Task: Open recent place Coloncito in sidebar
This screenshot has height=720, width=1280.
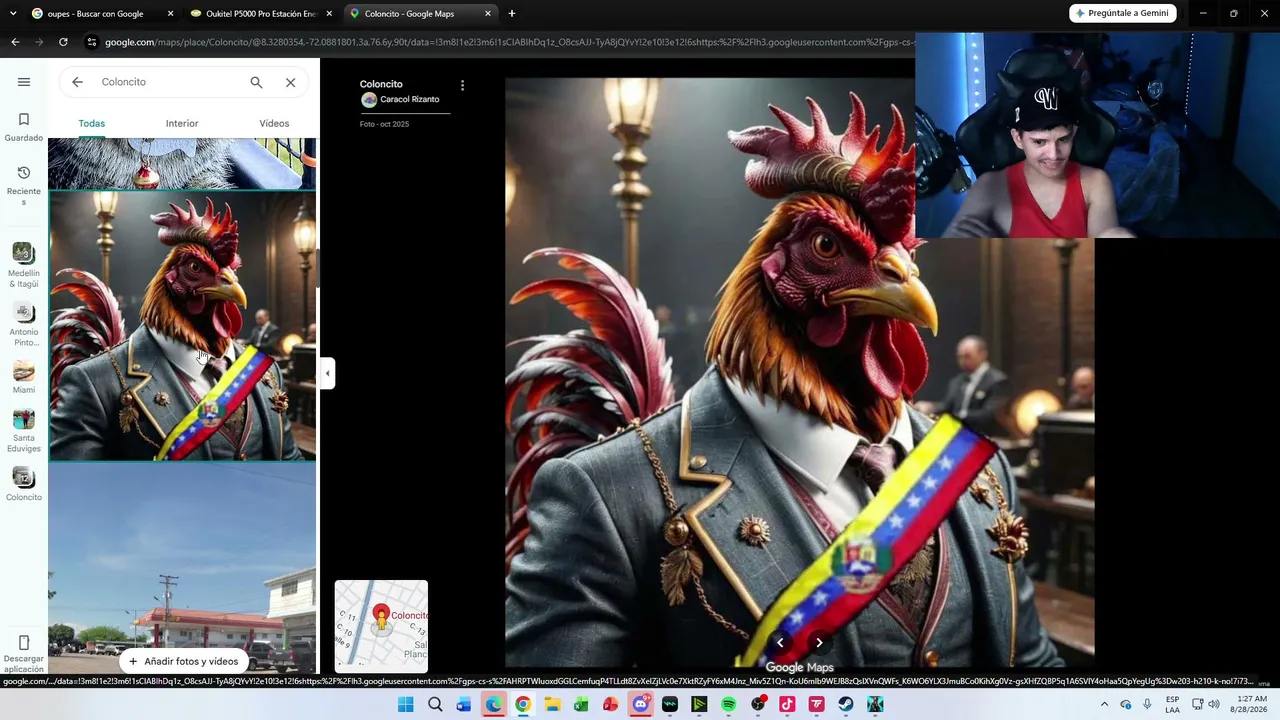Action: click(24, 484)
